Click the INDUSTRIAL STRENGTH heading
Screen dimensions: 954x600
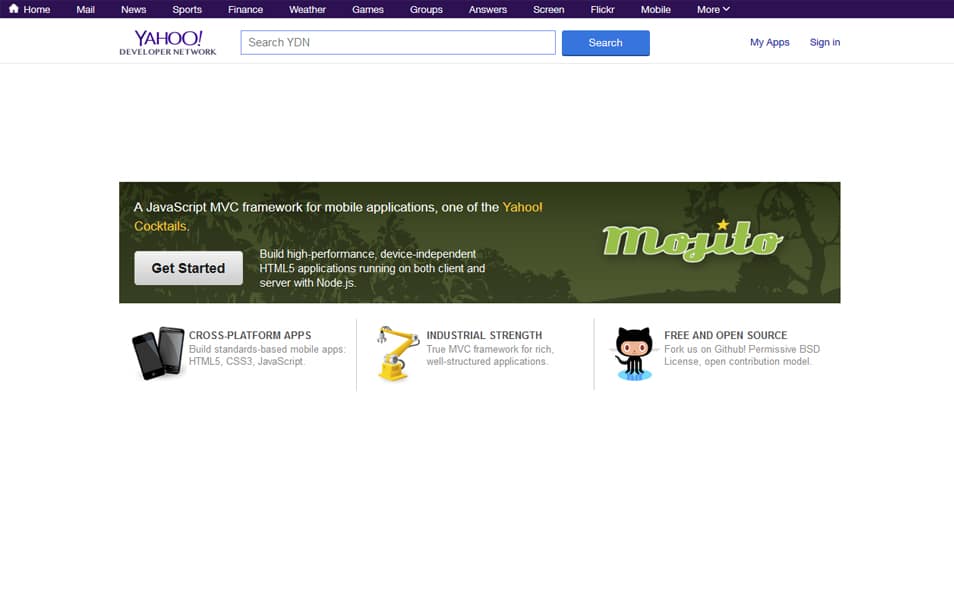(x=484, y=335)
